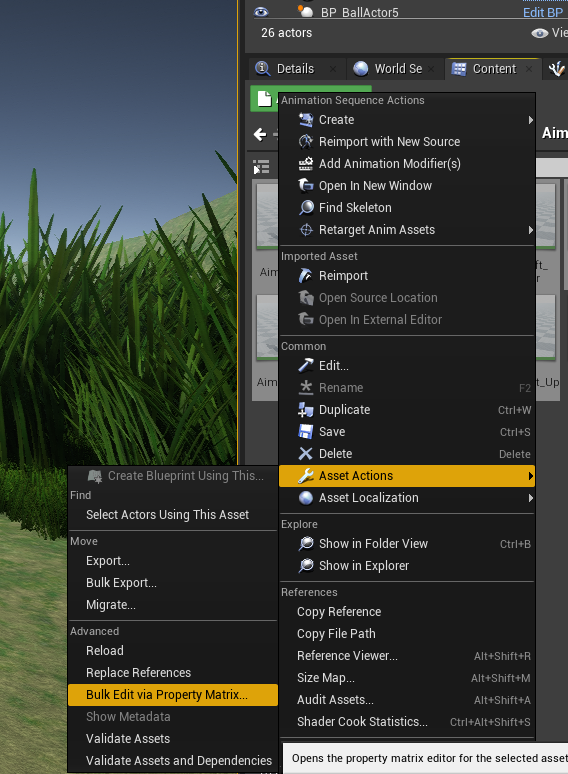This screenshot has width=568, height=774.
Task: Click the Add Animation Modifier(s) icon
Action: pos(306,163)
